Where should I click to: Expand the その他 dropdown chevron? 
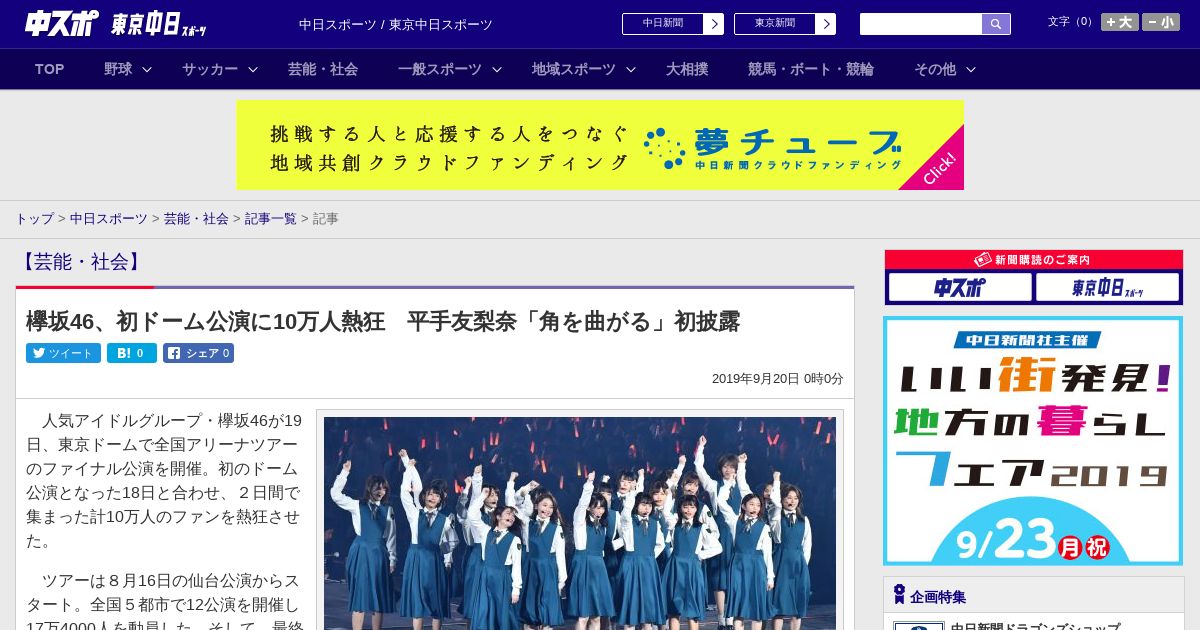click(x=971, y=70)
